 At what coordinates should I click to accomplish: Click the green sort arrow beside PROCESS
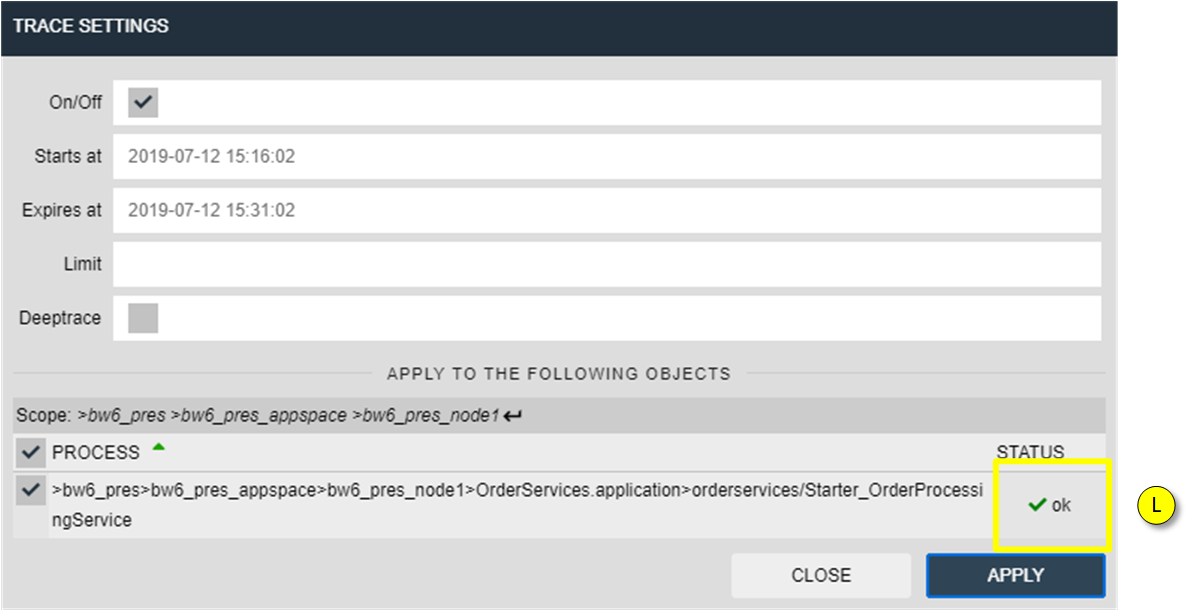click(x=158, y=447)
